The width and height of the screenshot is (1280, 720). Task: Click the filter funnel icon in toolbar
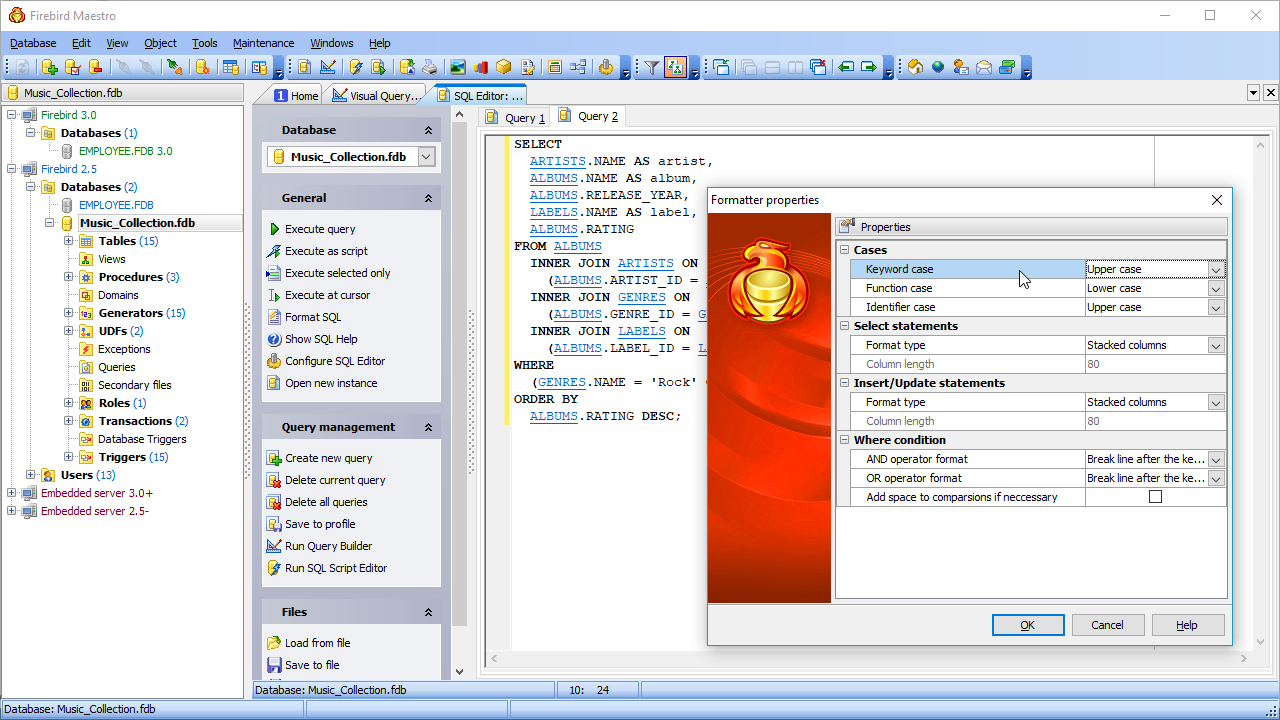[651, 67]
